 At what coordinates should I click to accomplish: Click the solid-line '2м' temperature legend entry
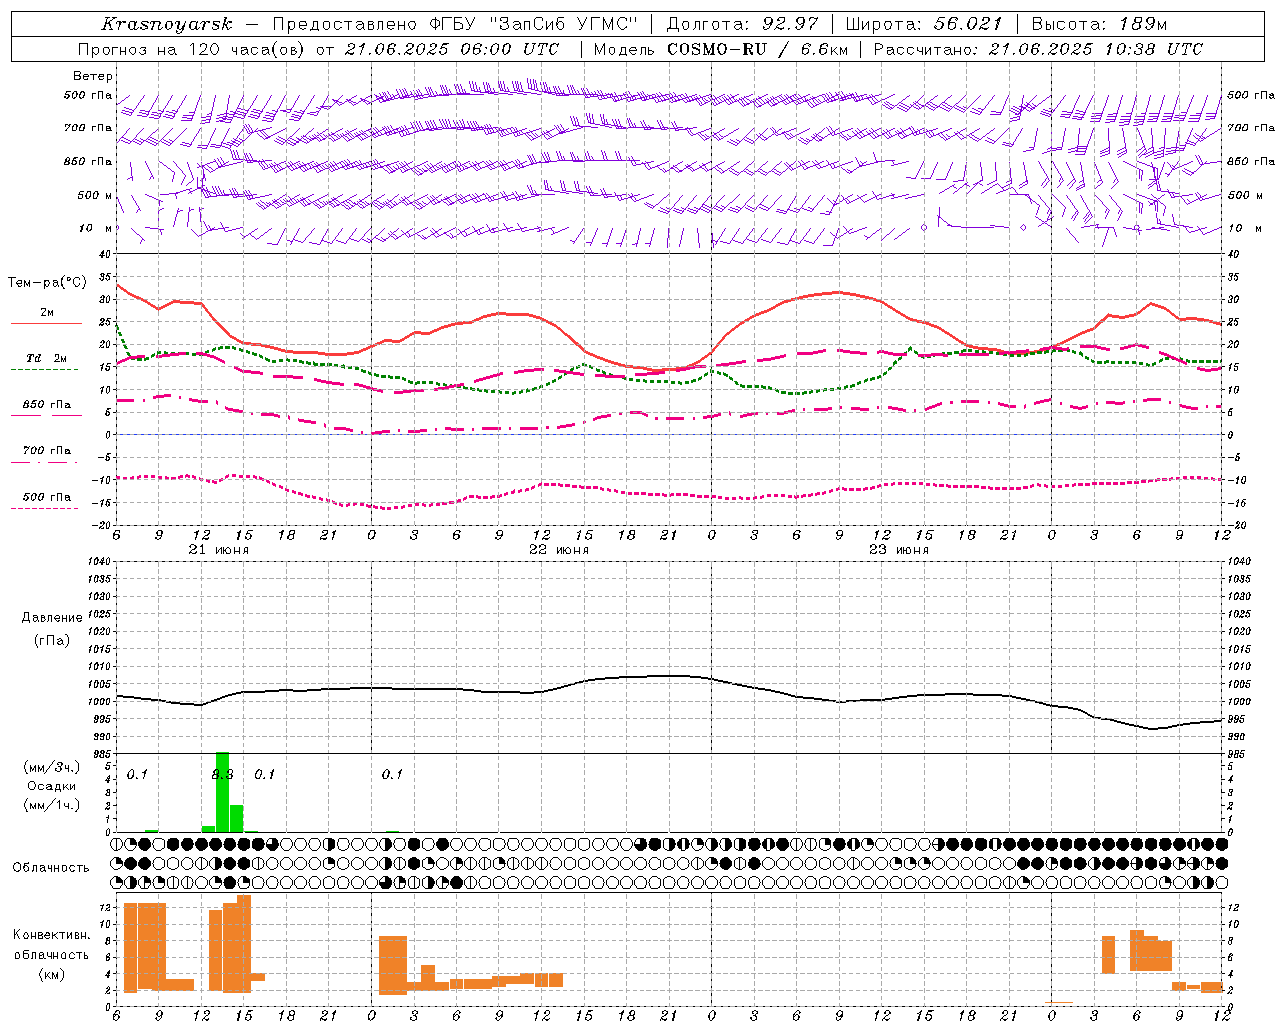pyautogui.click(x=47, y=313)
